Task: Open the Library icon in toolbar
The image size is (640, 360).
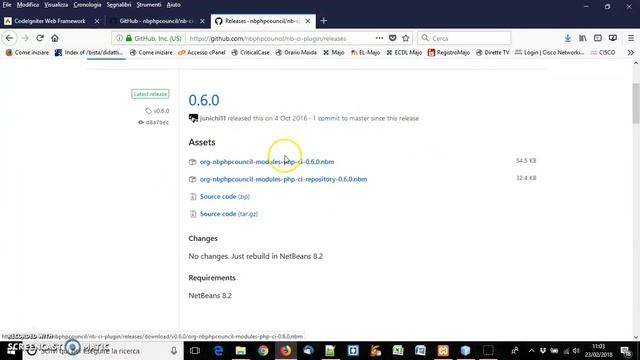Action: pyautogui.click(x=582, y=38)
